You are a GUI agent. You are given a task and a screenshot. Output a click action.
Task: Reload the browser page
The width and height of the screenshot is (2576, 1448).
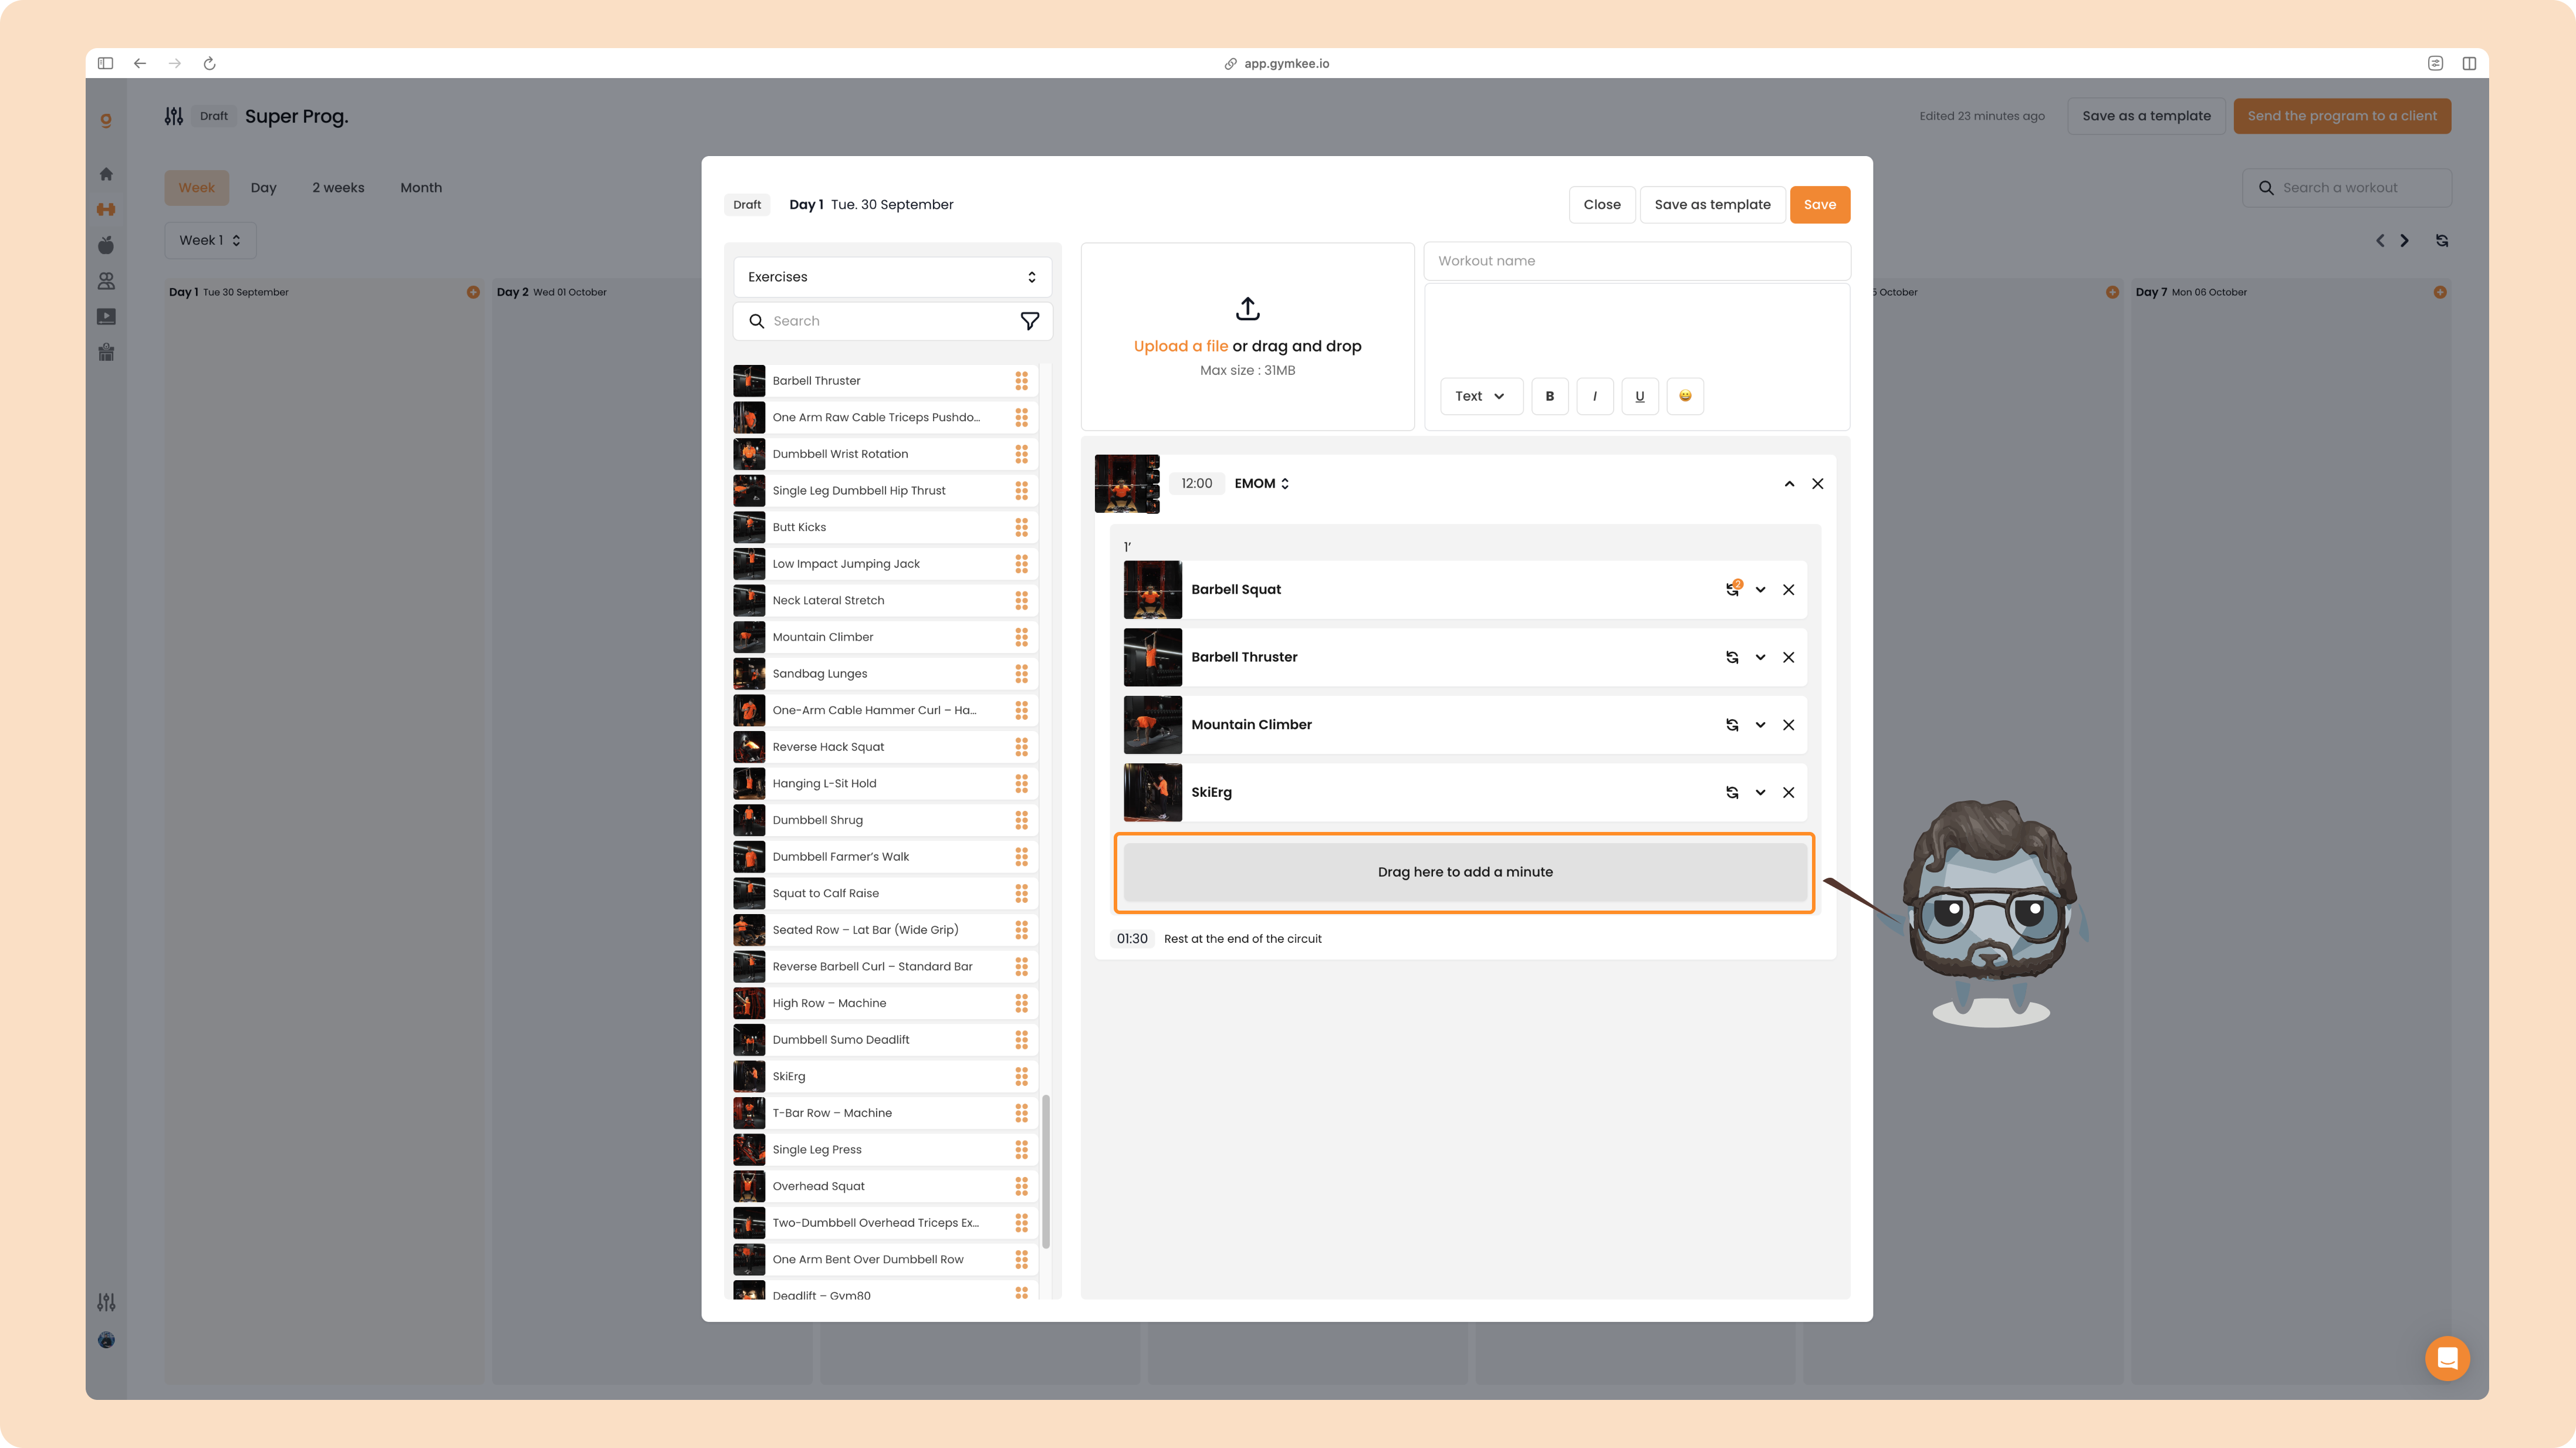coord(209,63)
